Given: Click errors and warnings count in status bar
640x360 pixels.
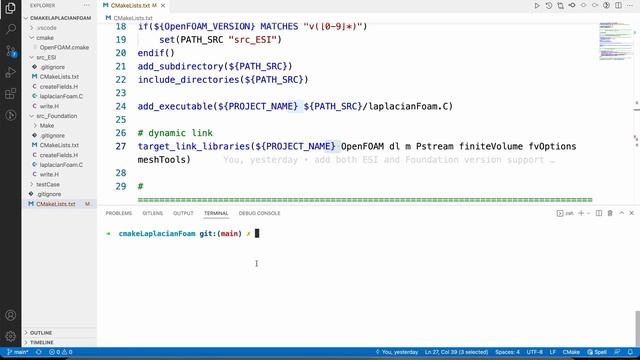Looking at the screenshot, I should click(x=60, y=352).
